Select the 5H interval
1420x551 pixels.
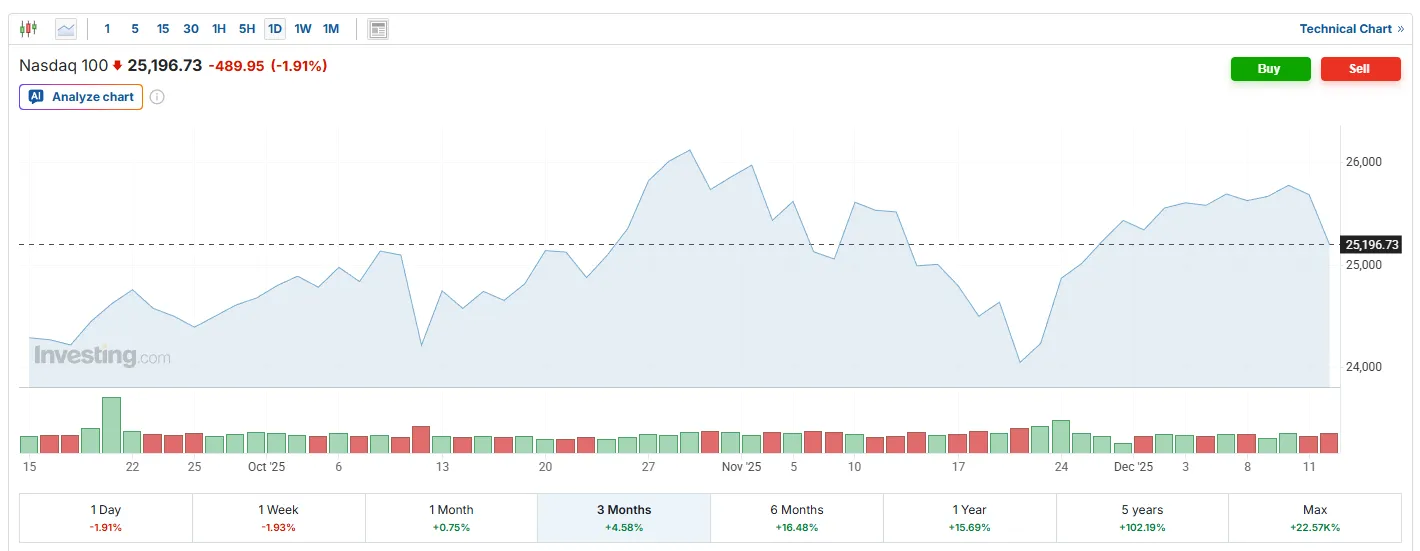pyautogui.click(x=247, y=29)
